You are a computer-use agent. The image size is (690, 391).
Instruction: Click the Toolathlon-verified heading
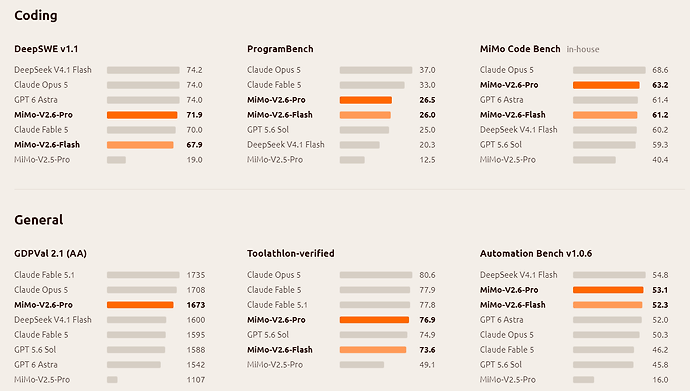(x=291, y=254)
